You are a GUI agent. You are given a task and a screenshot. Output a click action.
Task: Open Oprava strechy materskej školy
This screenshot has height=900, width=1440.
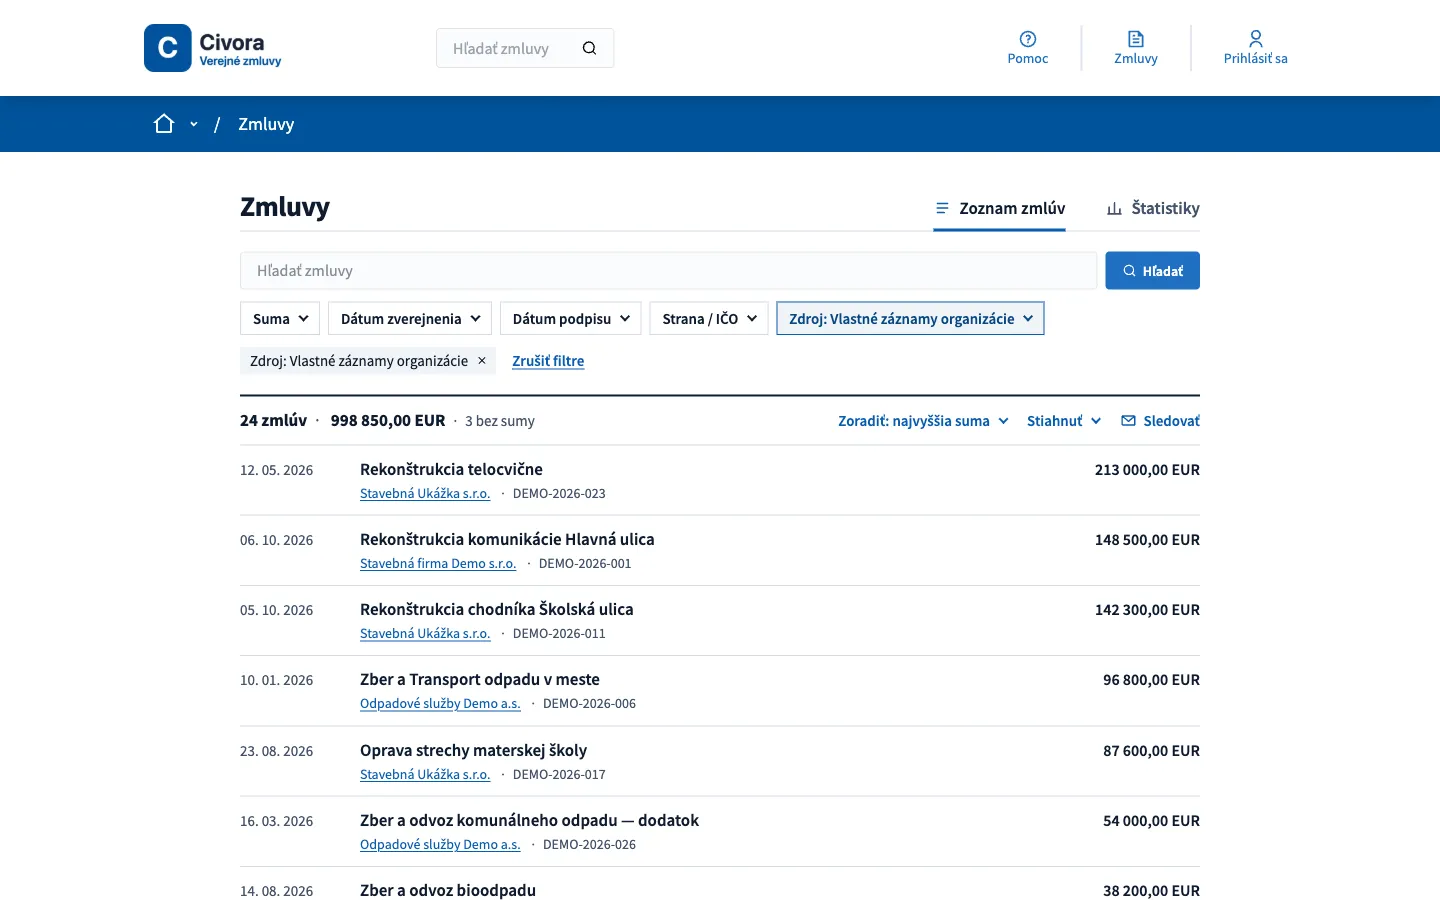[473, 751]
